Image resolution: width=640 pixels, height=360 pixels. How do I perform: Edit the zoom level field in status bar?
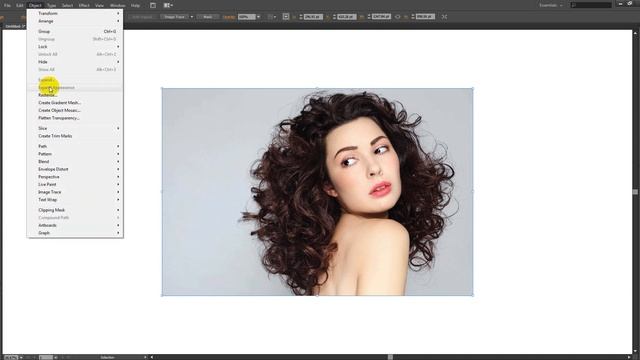(x=11, y=357)
